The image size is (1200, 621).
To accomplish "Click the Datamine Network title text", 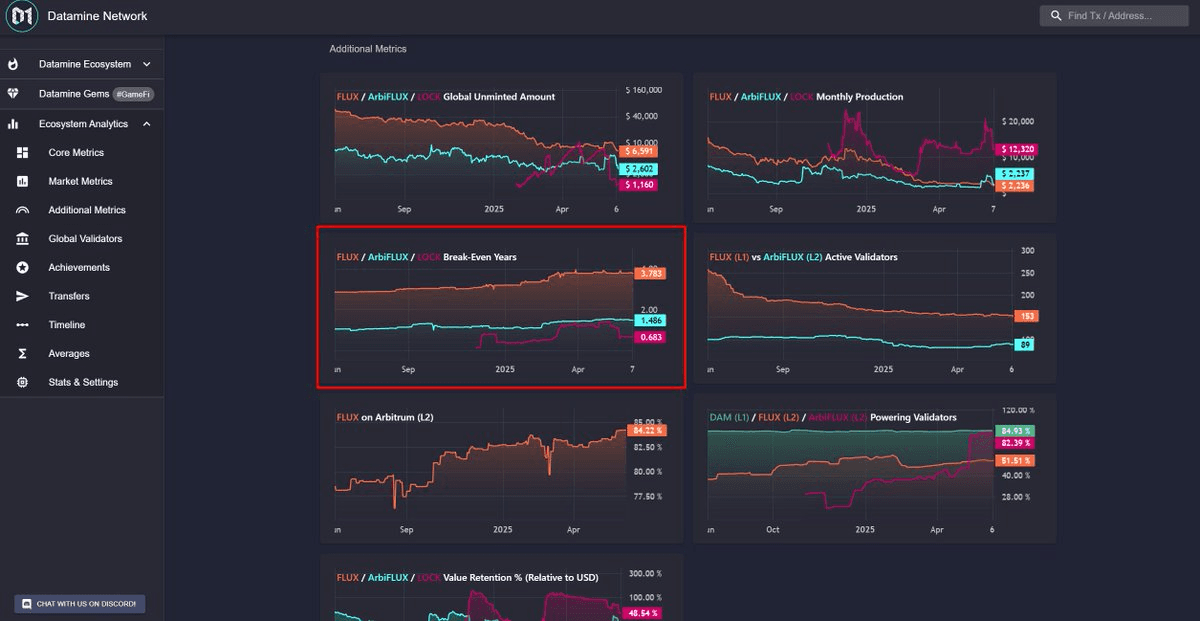I will click(97, 16).
